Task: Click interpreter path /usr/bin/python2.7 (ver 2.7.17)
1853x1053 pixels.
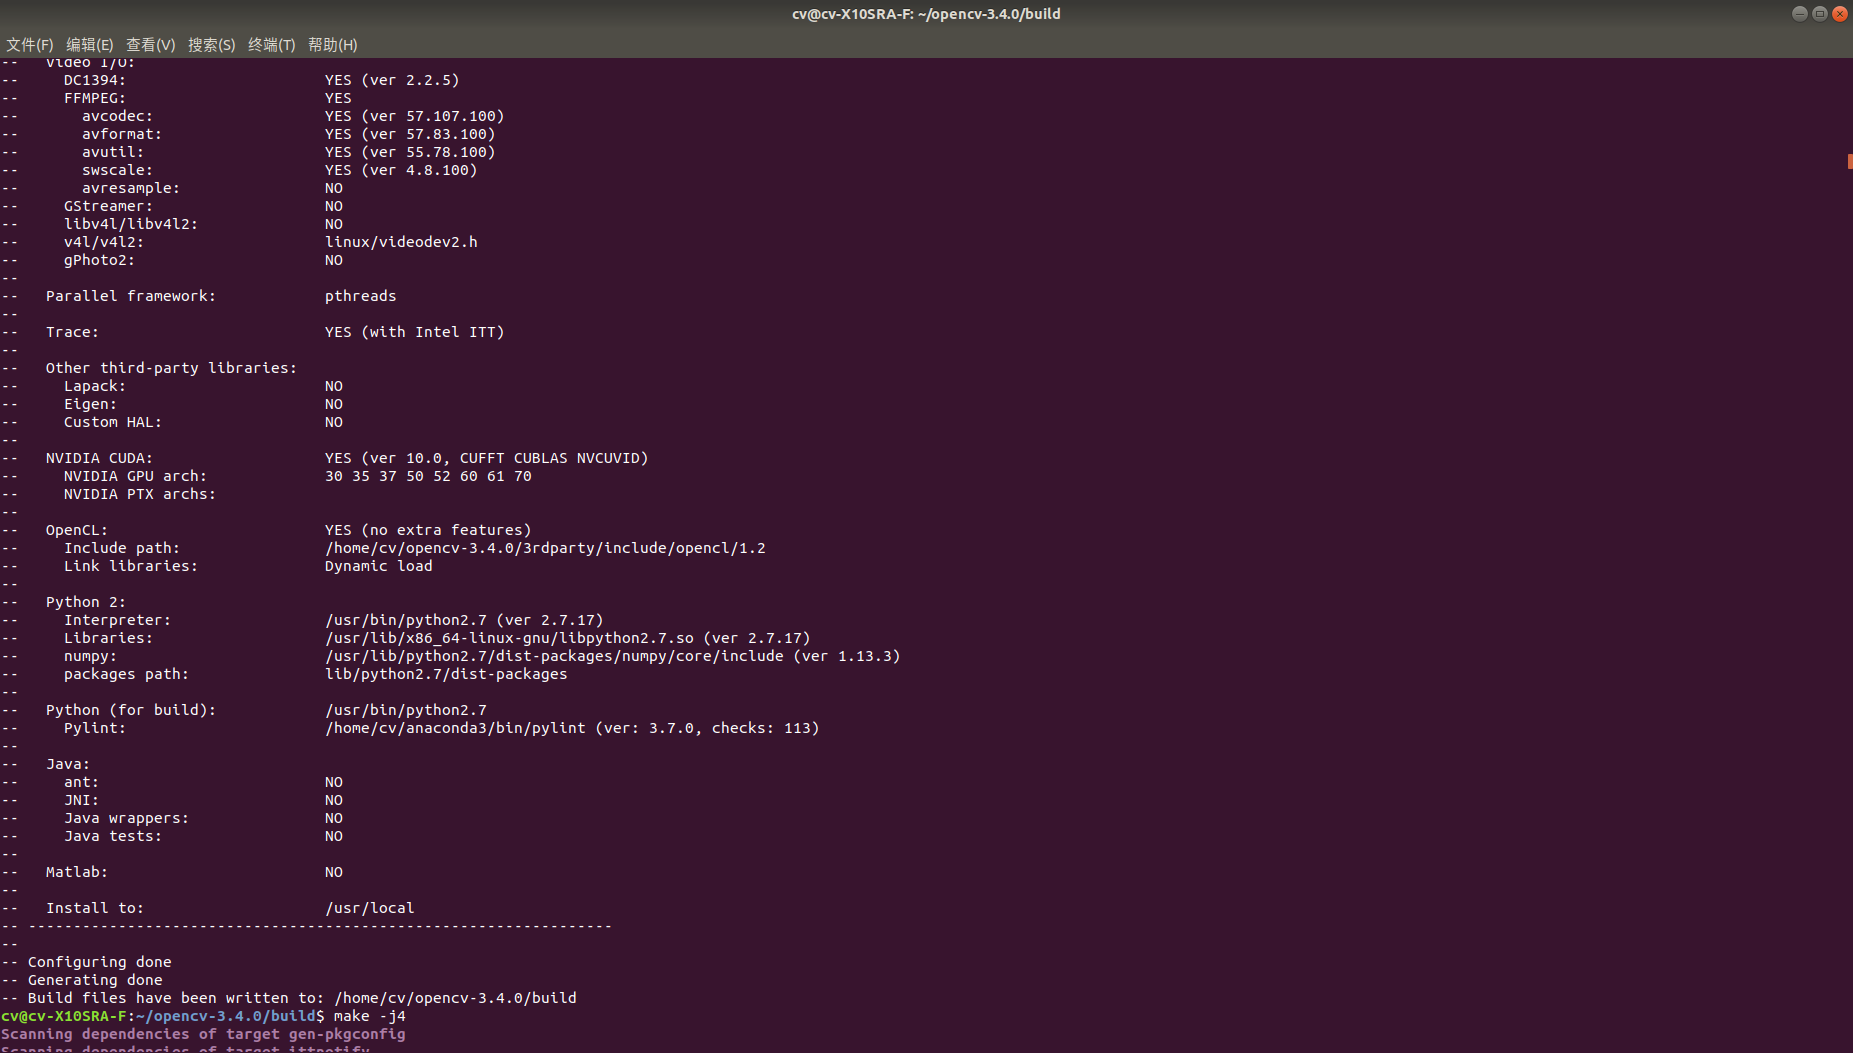Action: pos(464,620)
